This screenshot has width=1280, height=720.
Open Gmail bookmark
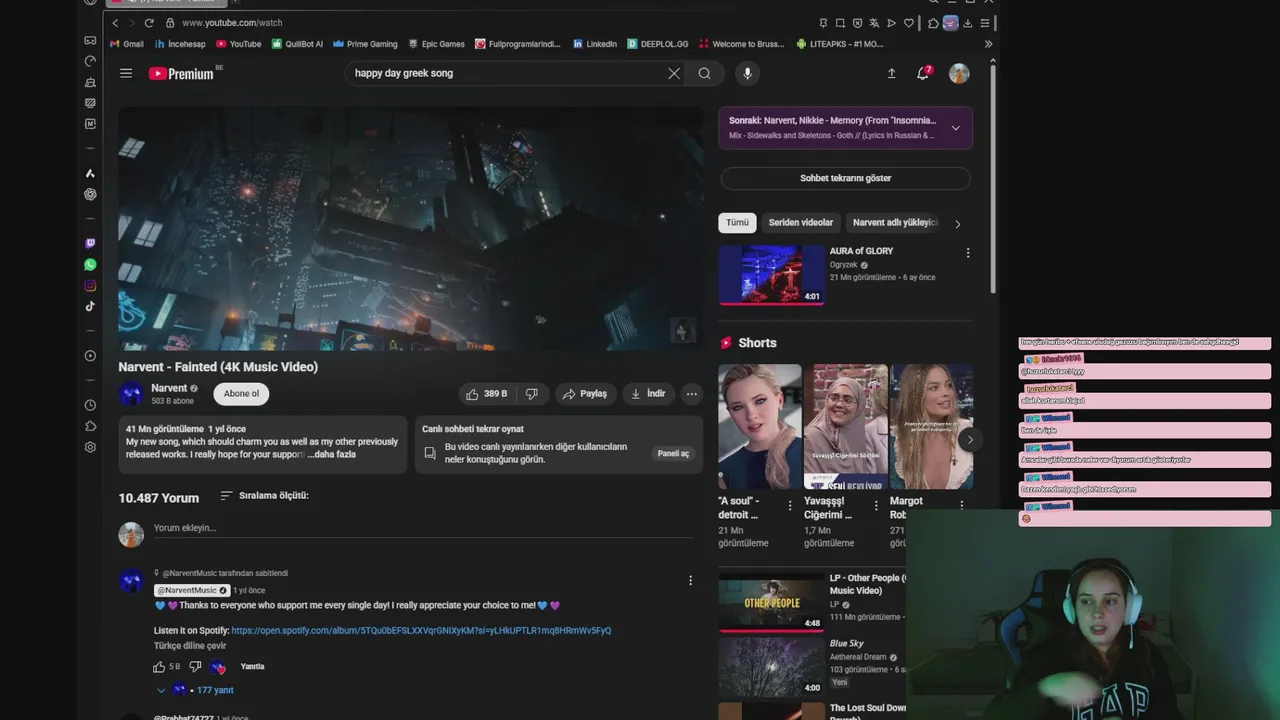pos(126,44)
